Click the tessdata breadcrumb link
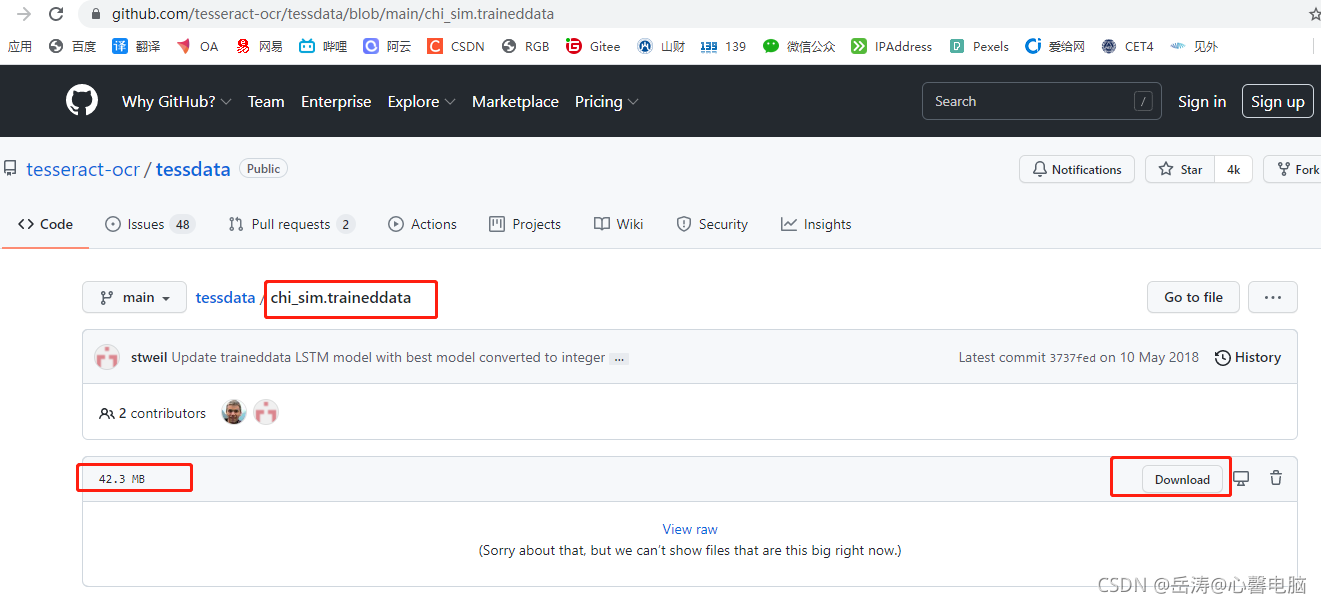The width and height of the screenshot is (1321, 603). coord(225,297)
